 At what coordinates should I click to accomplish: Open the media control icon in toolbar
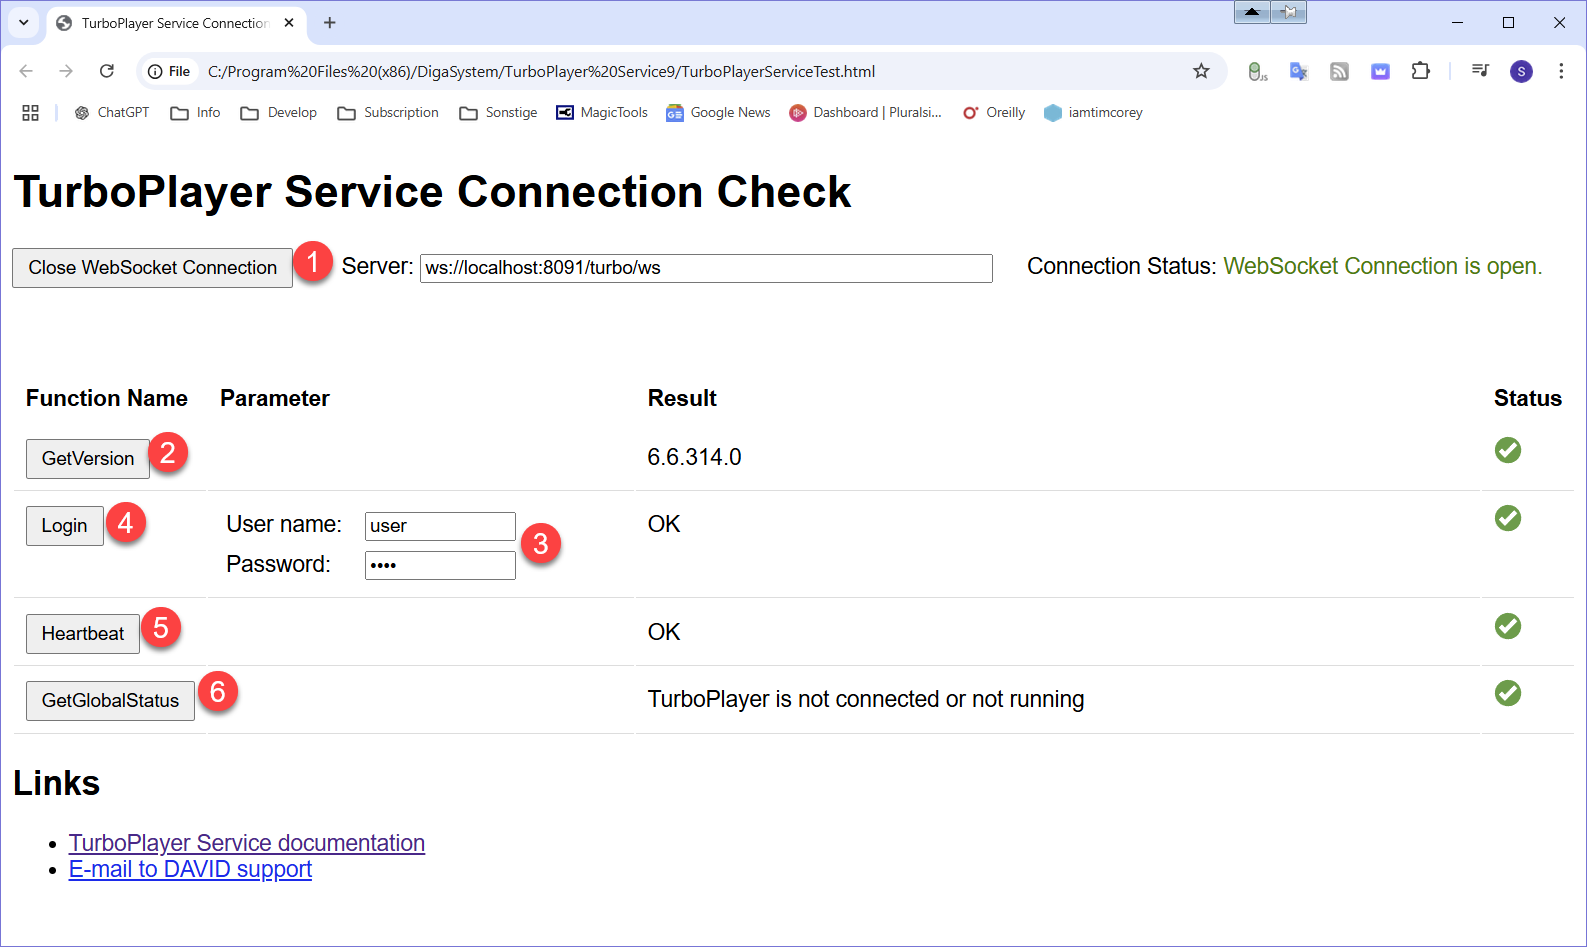1480,71
